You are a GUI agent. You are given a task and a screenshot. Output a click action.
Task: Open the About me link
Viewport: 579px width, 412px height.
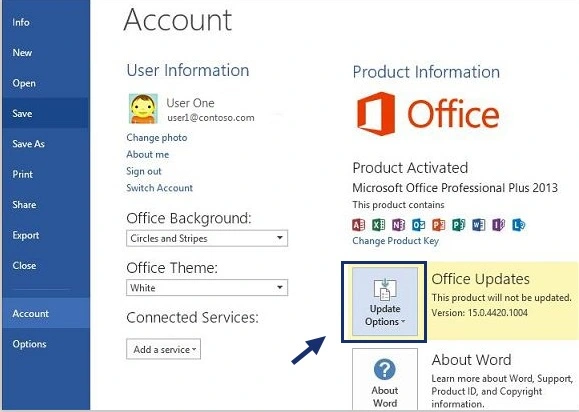(x=147, y=154)
